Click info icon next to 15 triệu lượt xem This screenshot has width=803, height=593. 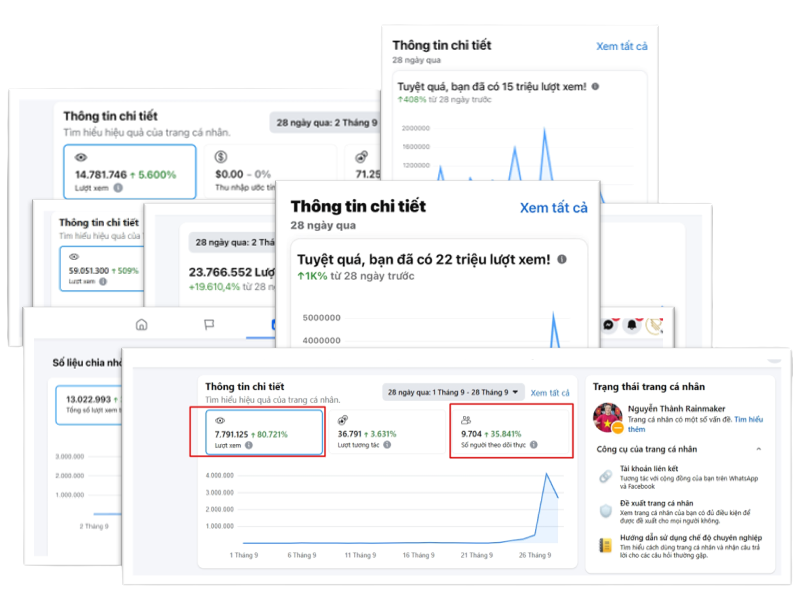tap(595, 87)
